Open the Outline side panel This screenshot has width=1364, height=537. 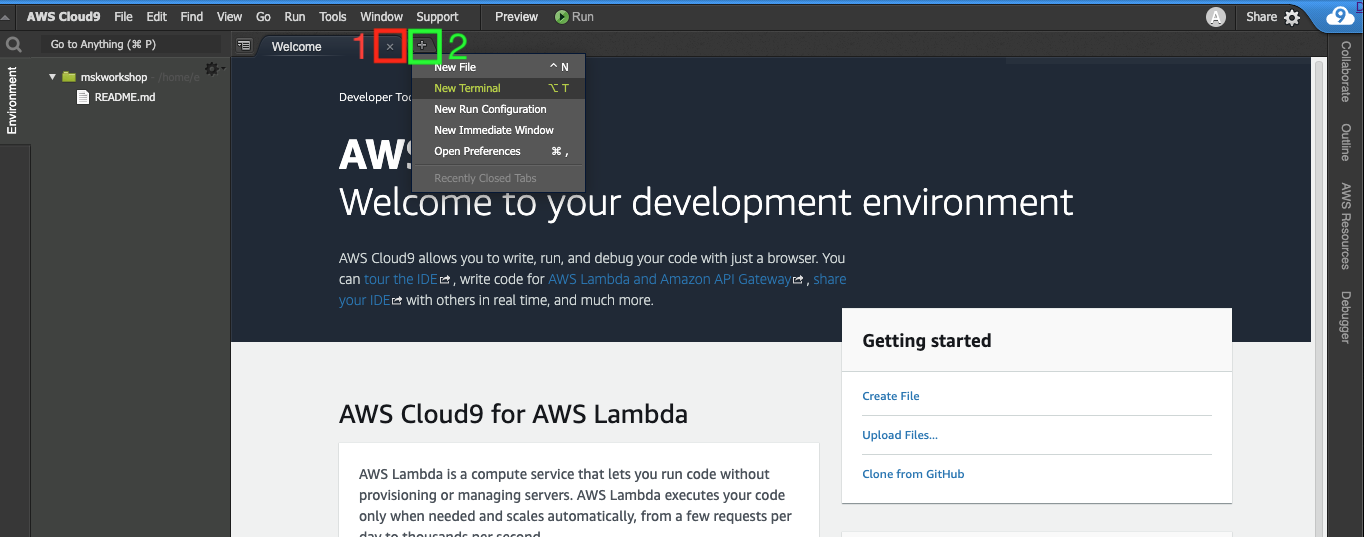click(1346, 142)
